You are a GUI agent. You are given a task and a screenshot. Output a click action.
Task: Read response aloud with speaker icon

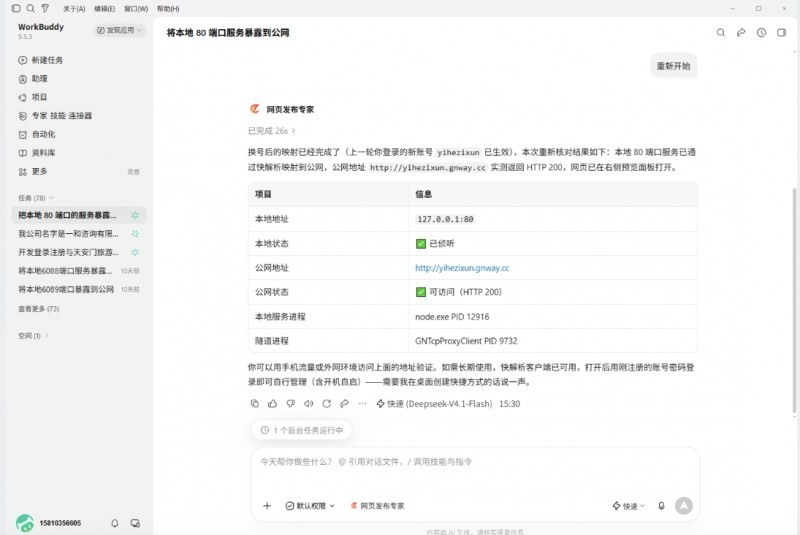tap(309, 403)
